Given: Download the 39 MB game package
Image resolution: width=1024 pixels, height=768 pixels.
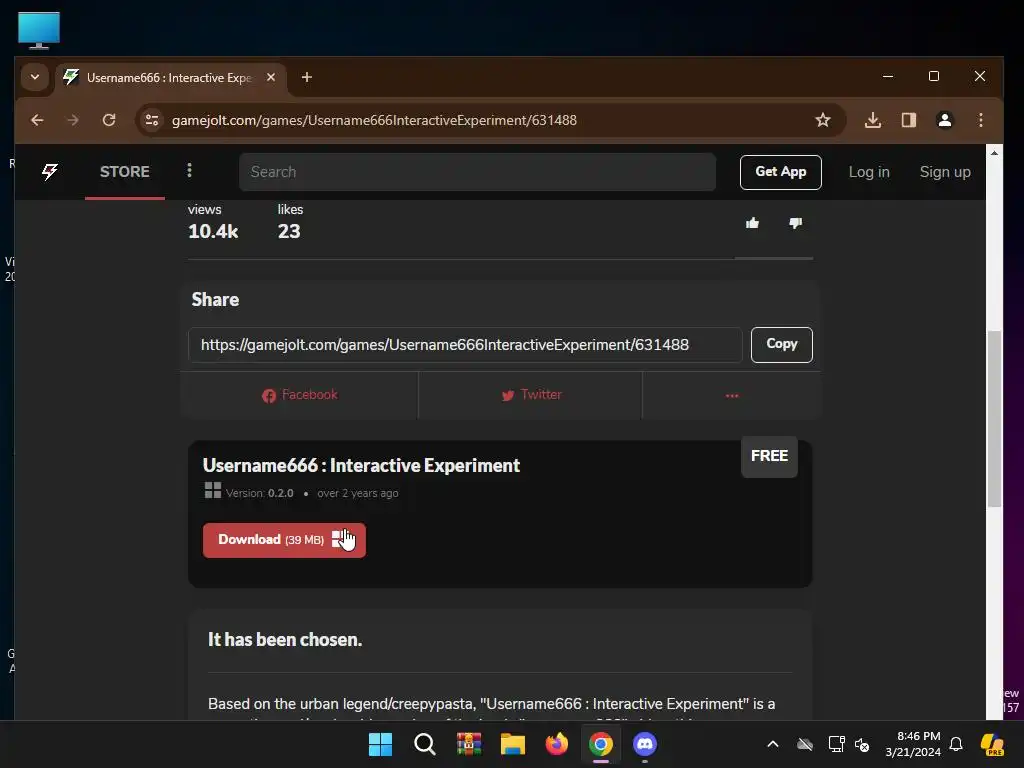Looking at the screenshot, I should 284,540.
